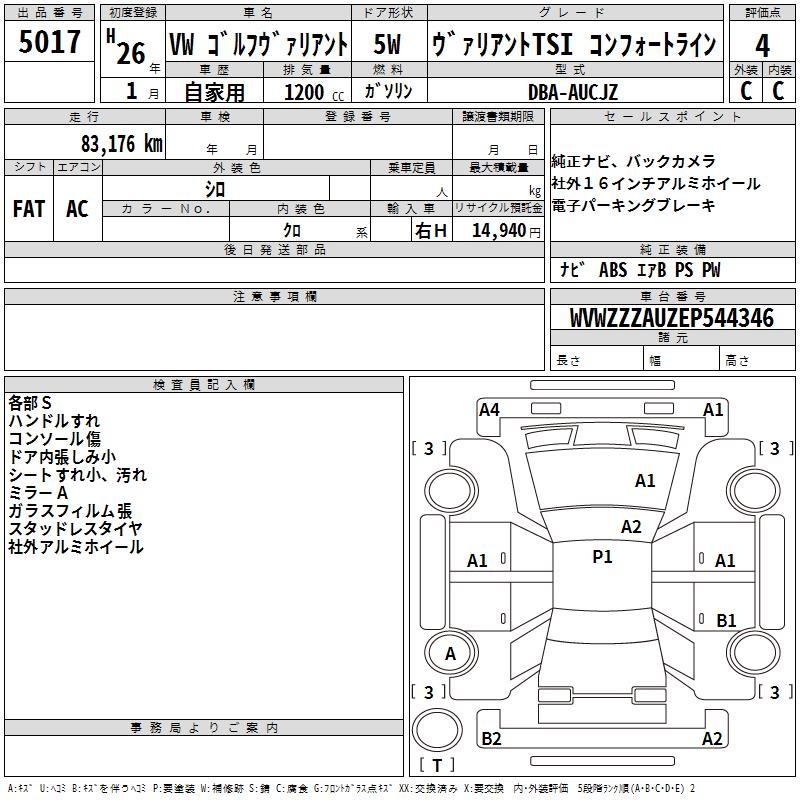This screenshot has width=800, height=800.
Task: Click the 1200 cc displacement field
Action: pos(308,92)
